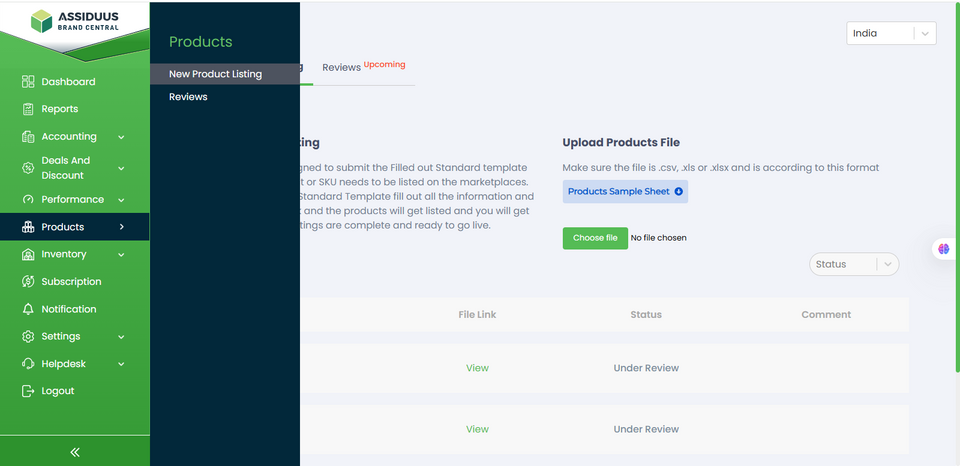
Task: Click the Subscription icon in sidebar
Action: 28,282
